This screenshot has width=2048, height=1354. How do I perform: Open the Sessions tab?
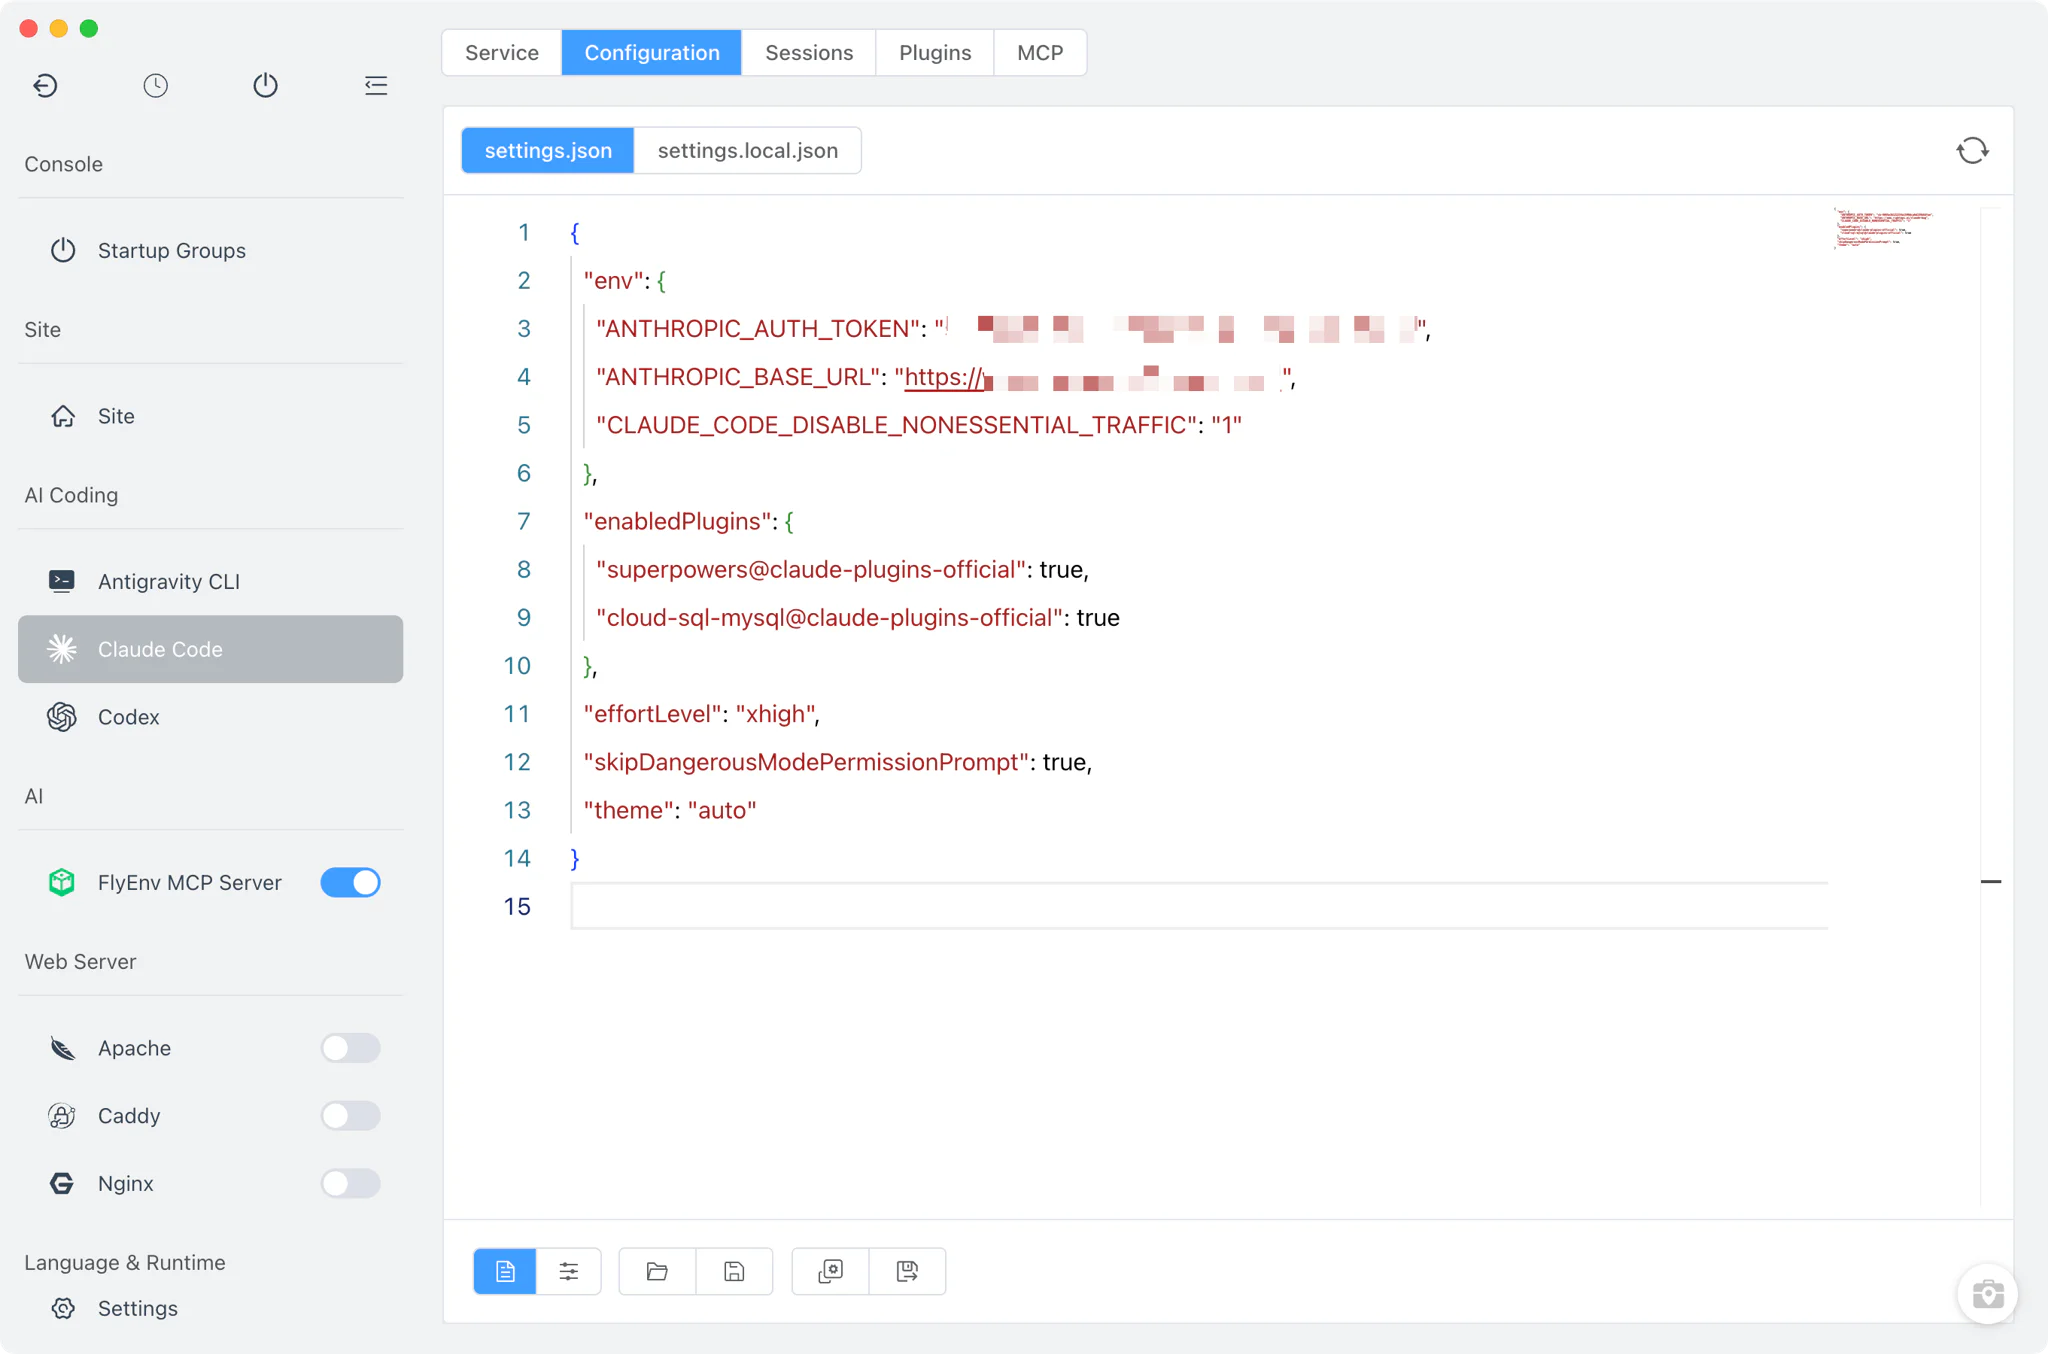coord(809,52)
